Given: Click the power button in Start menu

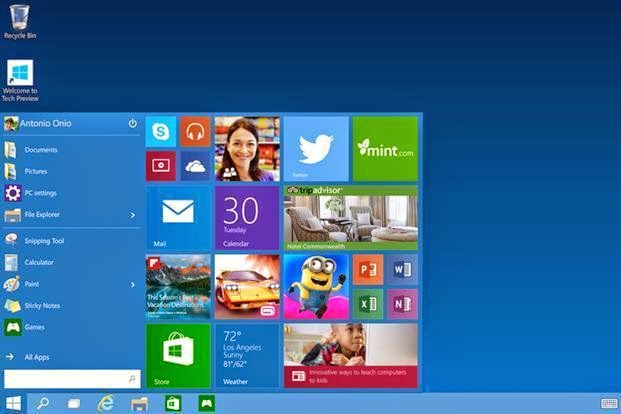Looking at the screenshot, I should click(x=133, y=123).
